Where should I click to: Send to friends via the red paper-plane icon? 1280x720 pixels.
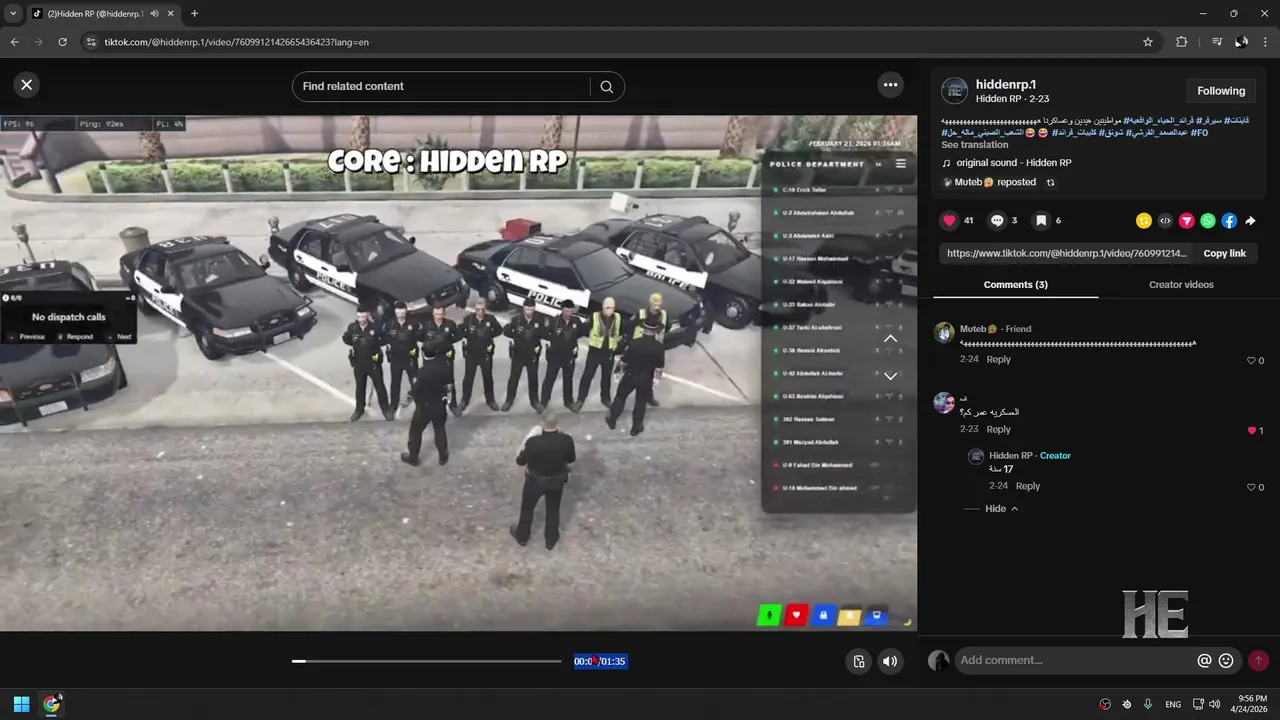1187,221
